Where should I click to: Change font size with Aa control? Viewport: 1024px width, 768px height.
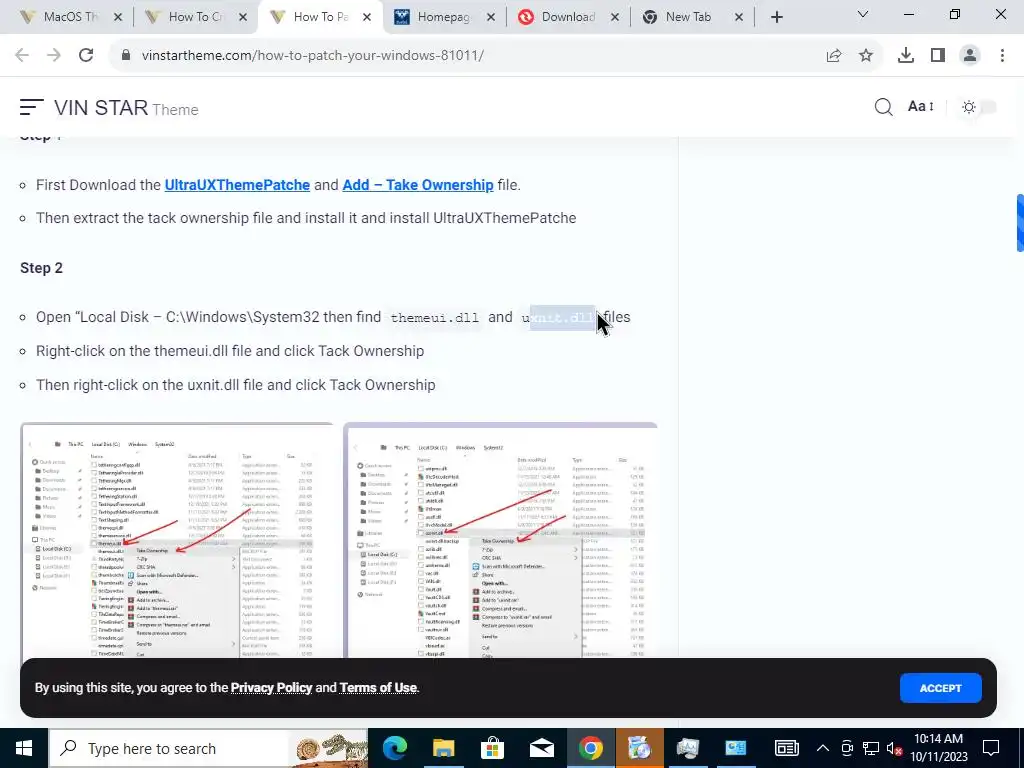pos(921,106)
